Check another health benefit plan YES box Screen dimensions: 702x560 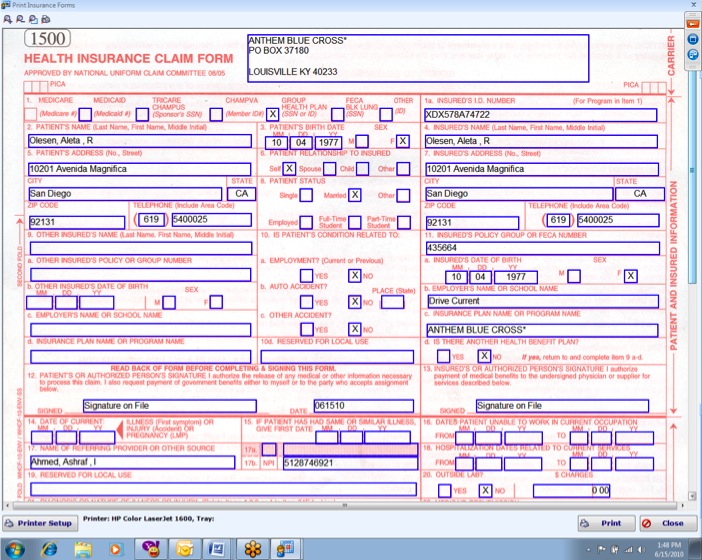click(443, 356)
